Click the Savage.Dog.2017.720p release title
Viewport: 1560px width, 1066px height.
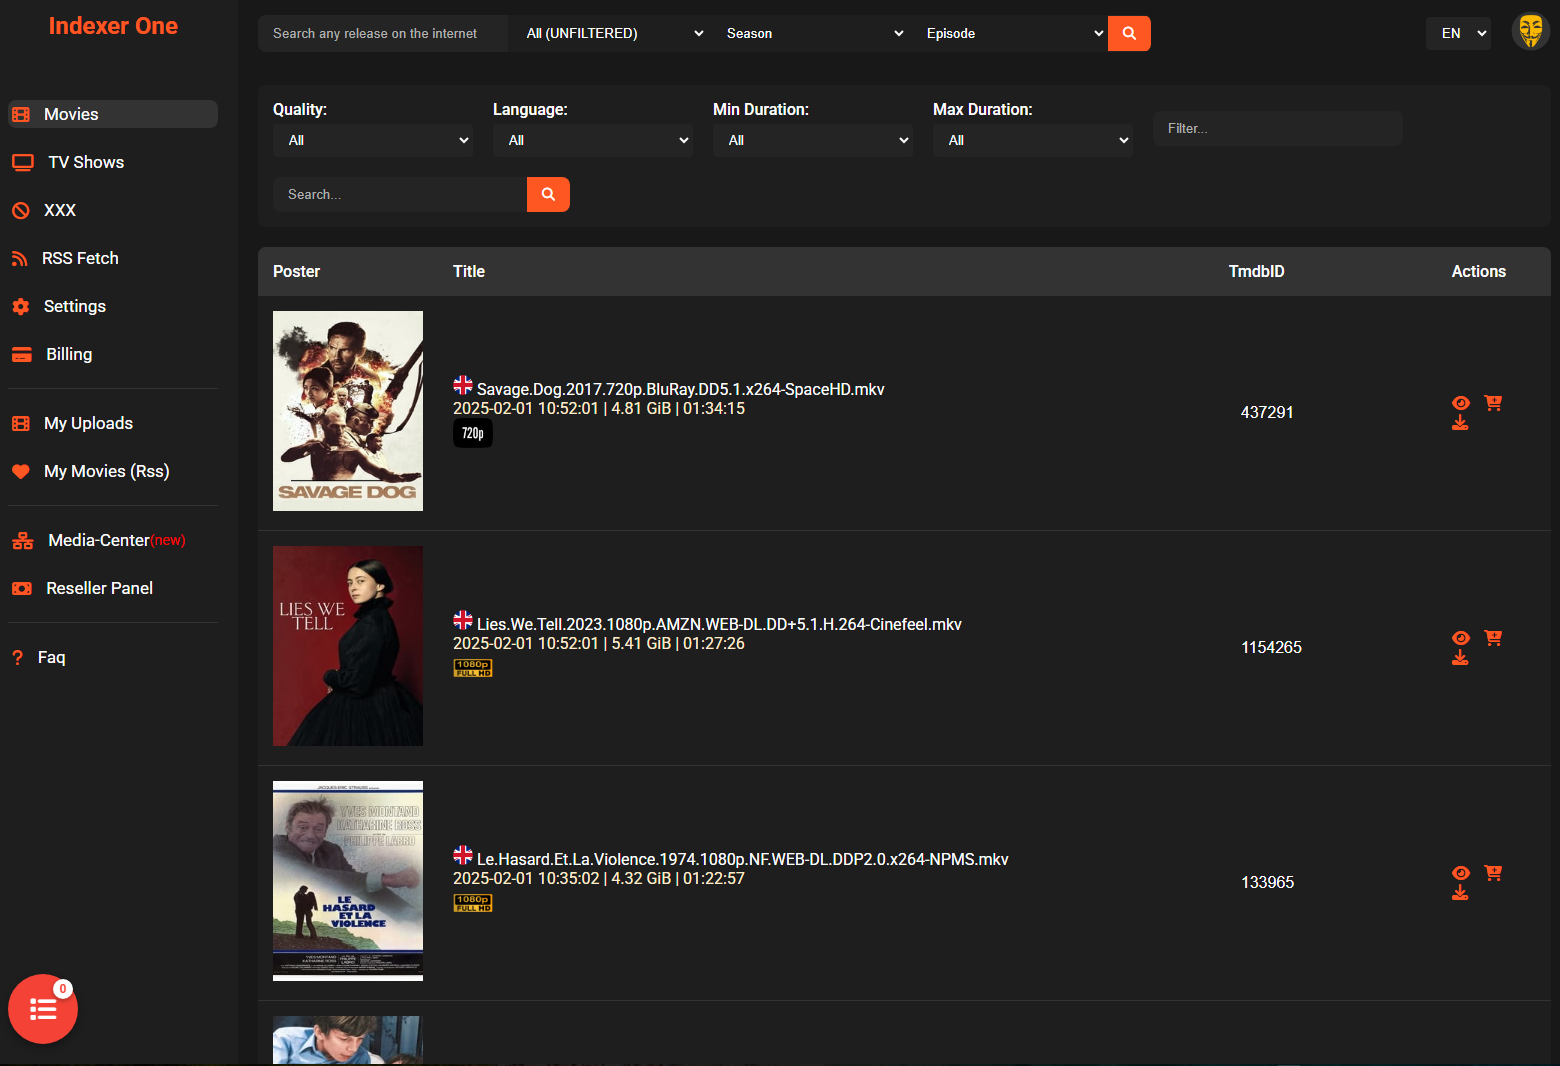[x=680, y=389]
